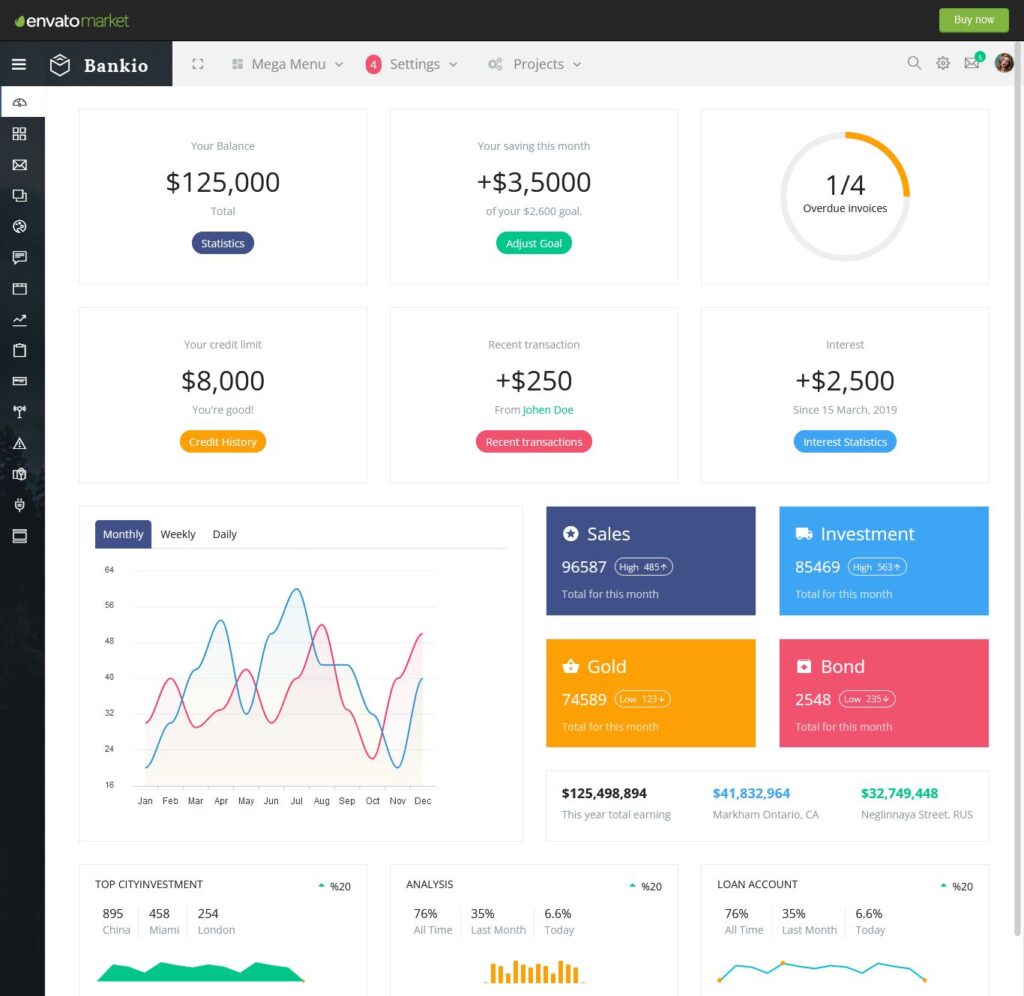Toggle fullscreen mode using the expand icon
Viewport: 1024px width, 996px height.
click(x=197, y=63)
